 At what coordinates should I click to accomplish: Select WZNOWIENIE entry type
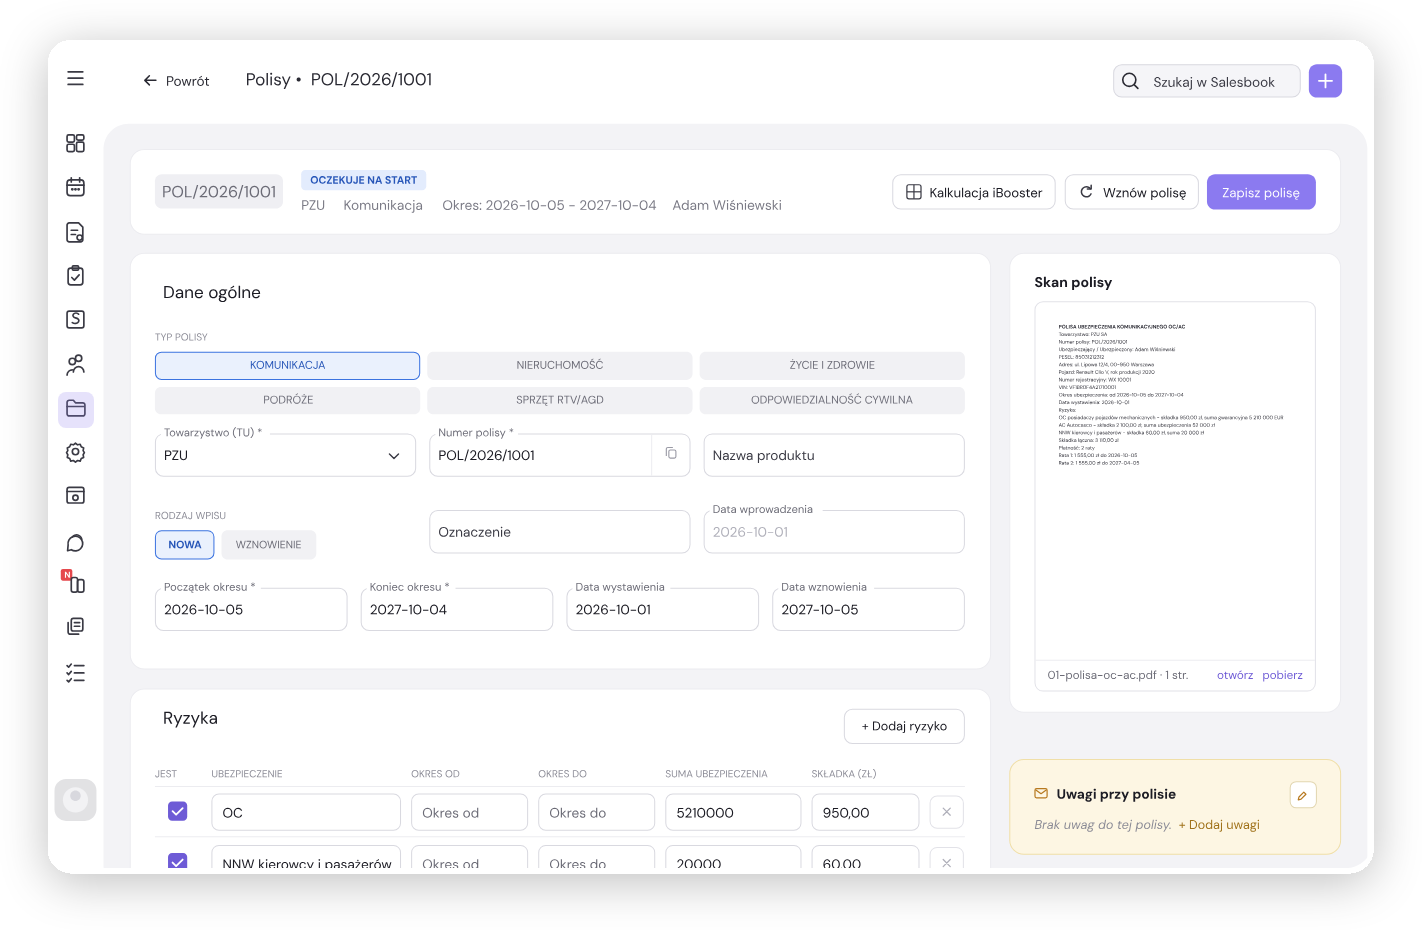pyautogui.click(x=268, y=545)
